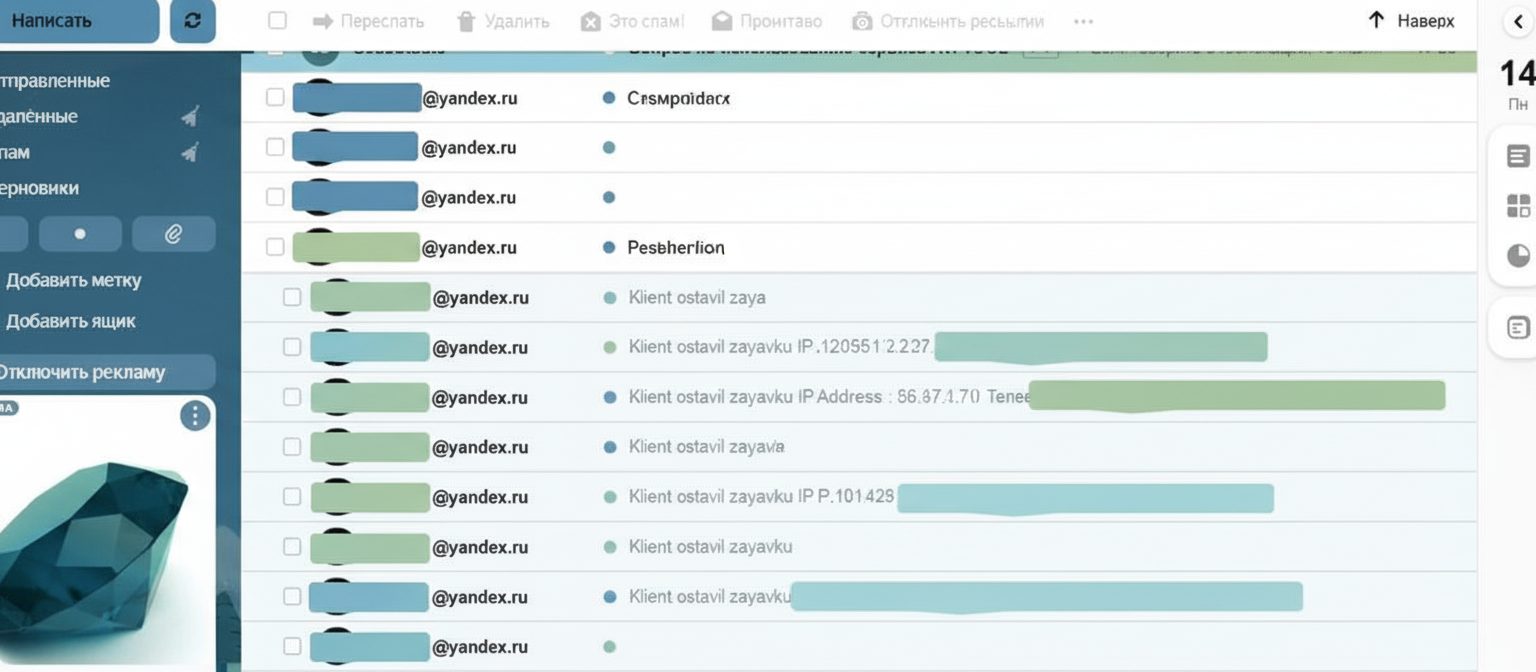Check the box for the Pesberlion email

point(275,247)
